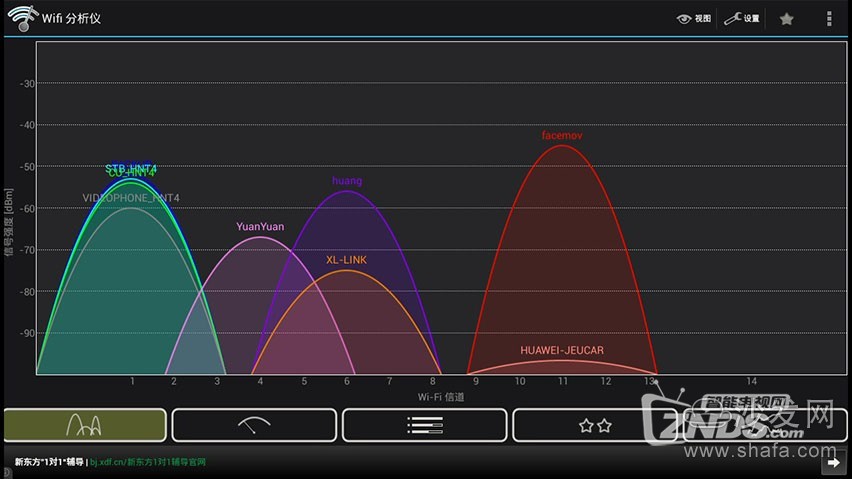Viewport: 852px width, 479px height.
Task: Click channel 14 on the axis
Action: 751,381
